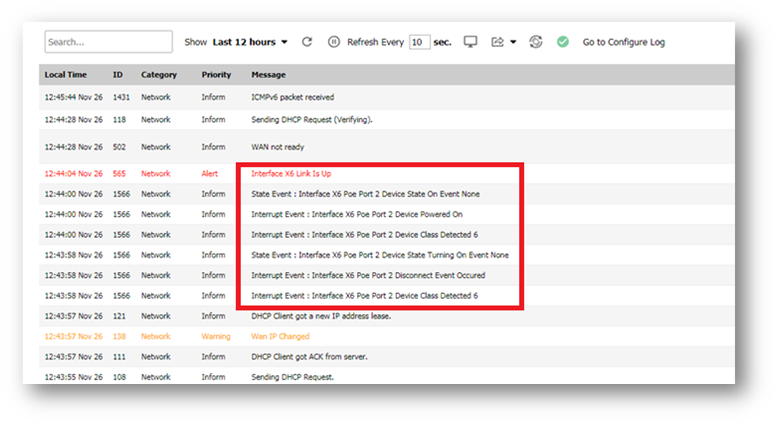Select the Interface X6 Link Is Up alert row

point(291,173)
